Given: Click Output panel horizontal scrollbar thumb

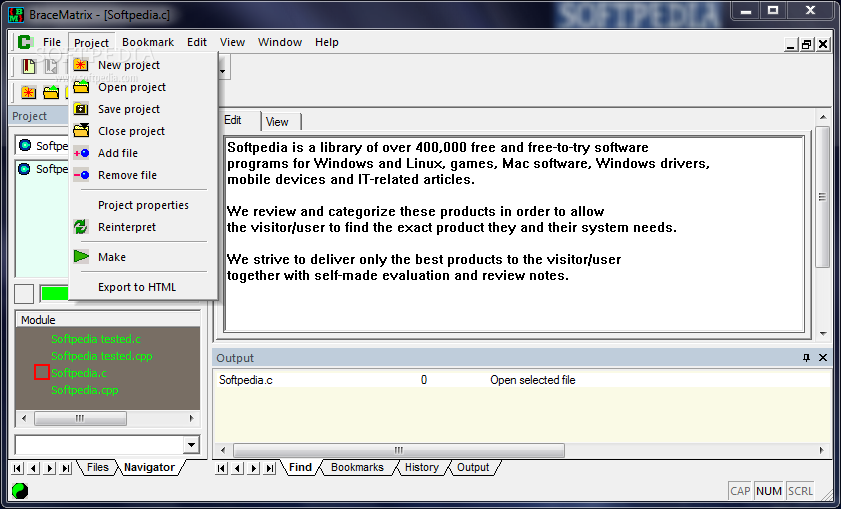Looking at the screenshot, I should click(x=399, y=450).
